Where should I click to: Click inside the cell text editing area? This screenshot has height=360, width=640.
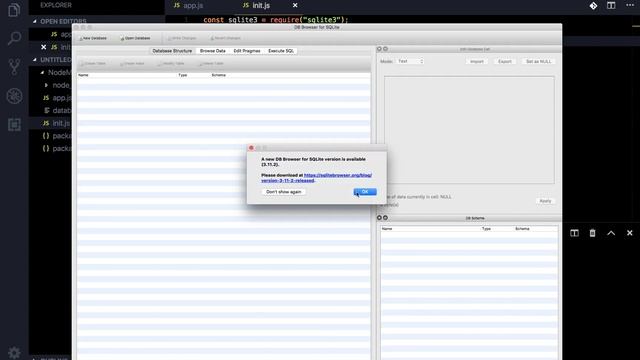(469, 130)
